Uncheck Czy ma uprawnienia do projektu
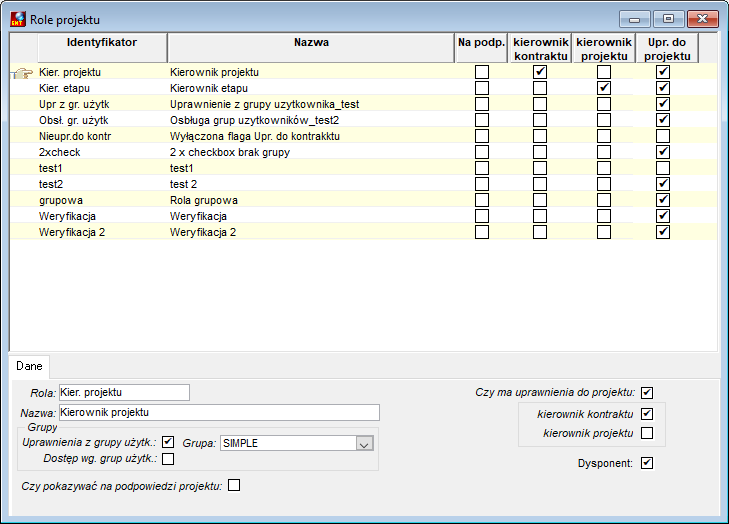 coord(647,393)
